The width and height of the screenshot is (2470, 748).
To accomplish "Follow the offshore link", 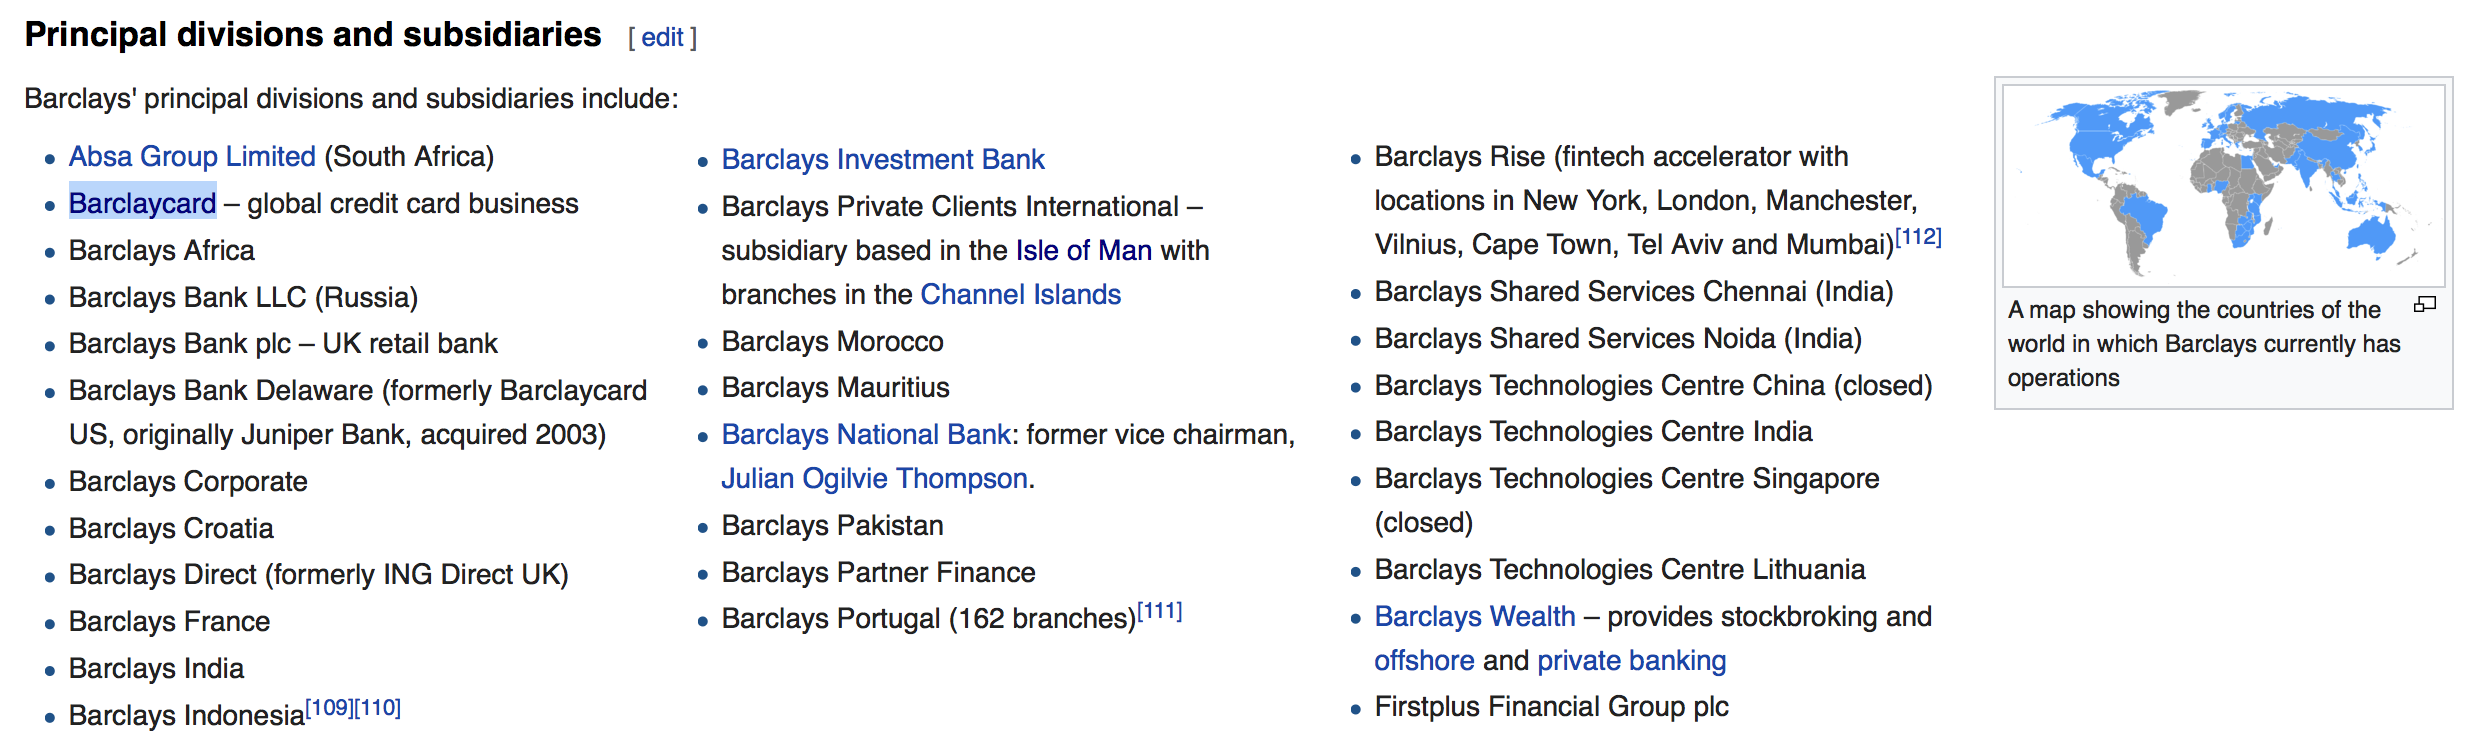I will [1424, 661].
